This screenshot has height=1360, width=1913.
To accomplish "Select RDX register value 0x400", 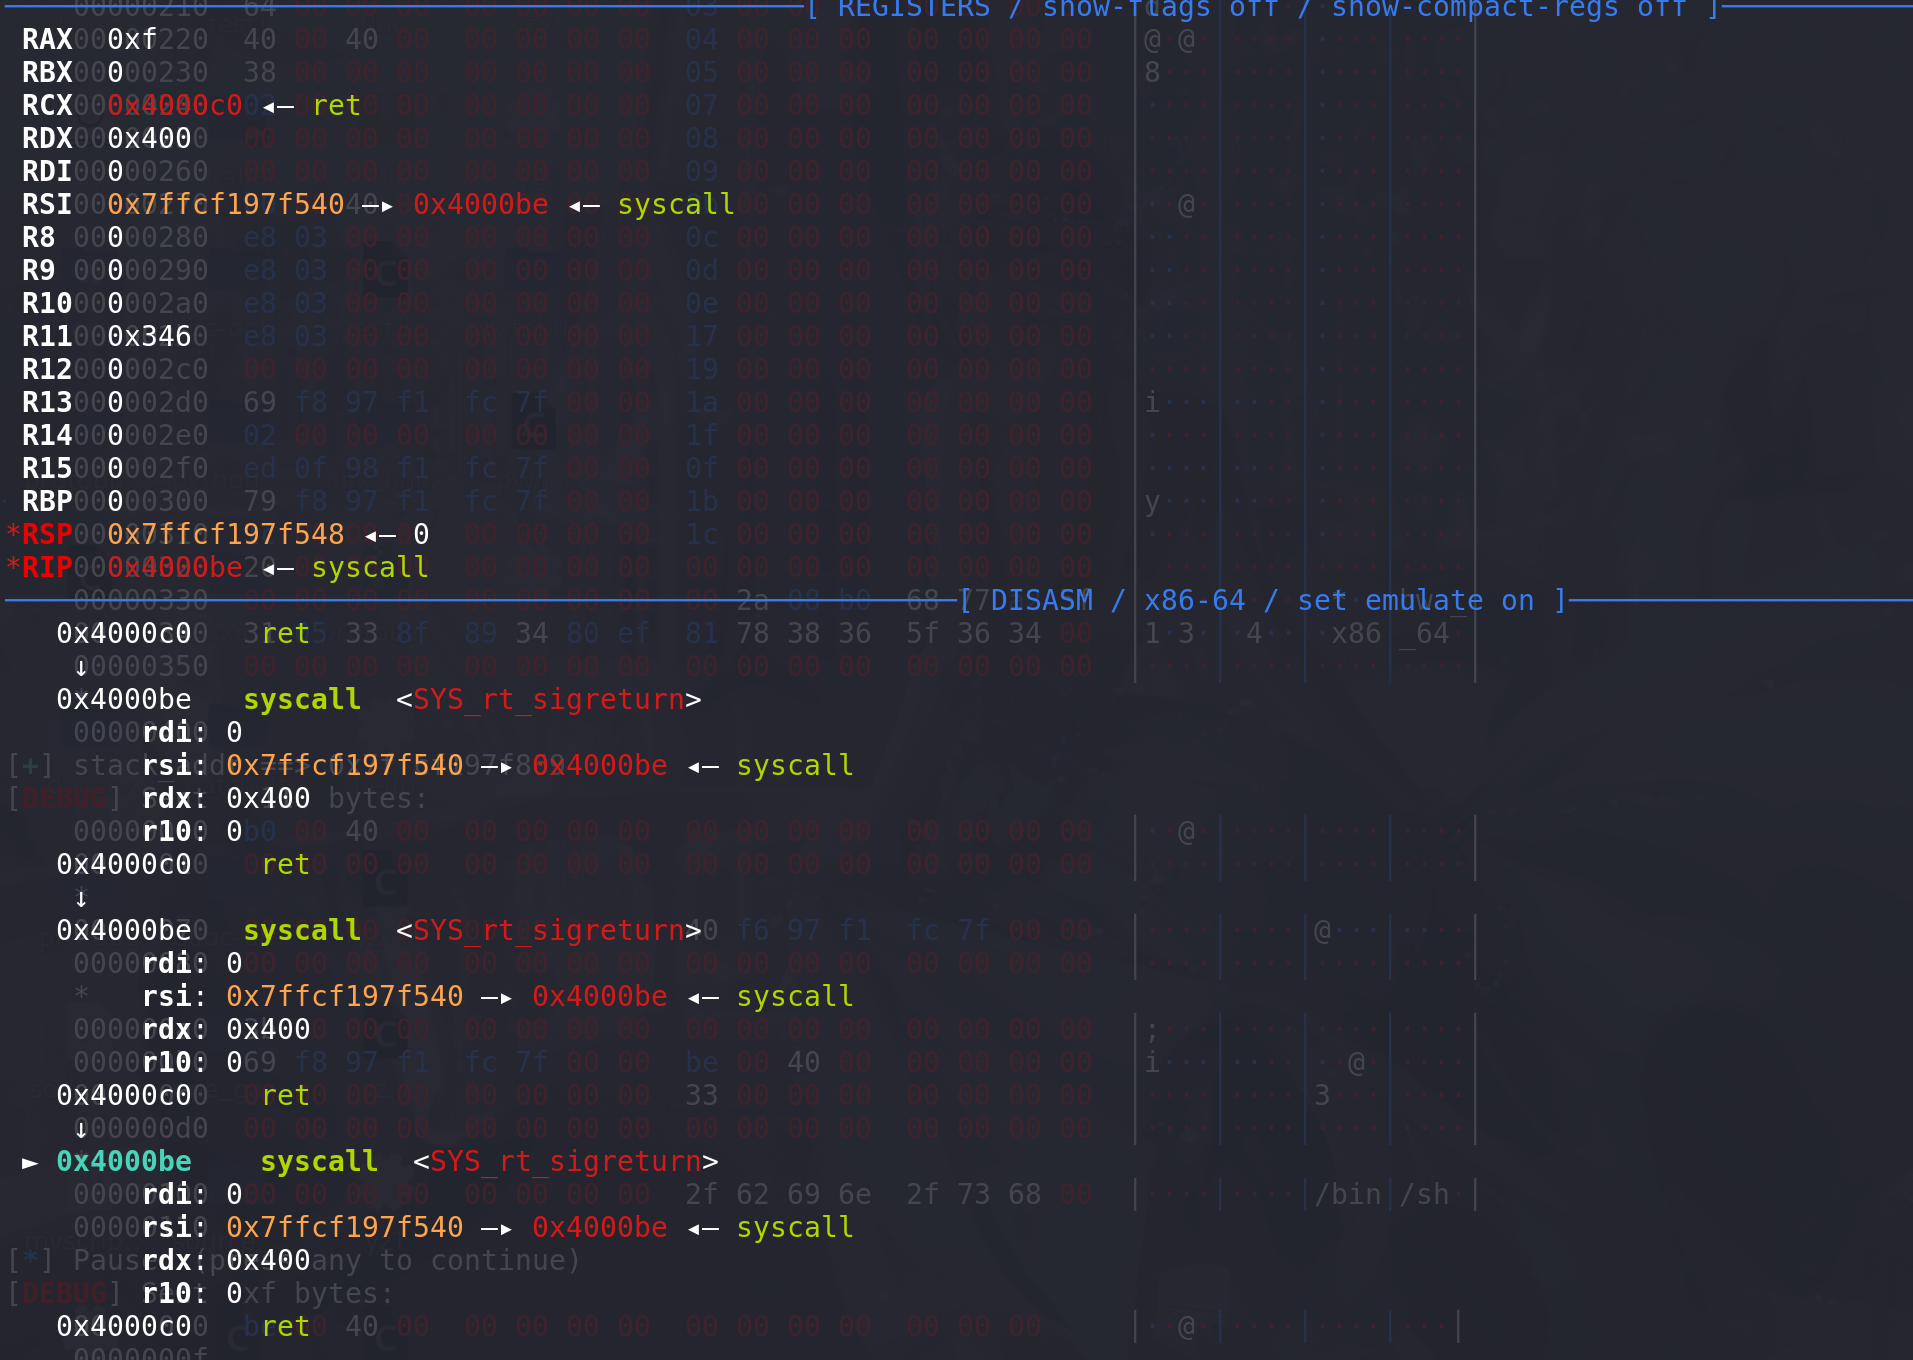I will coord(149,138).
